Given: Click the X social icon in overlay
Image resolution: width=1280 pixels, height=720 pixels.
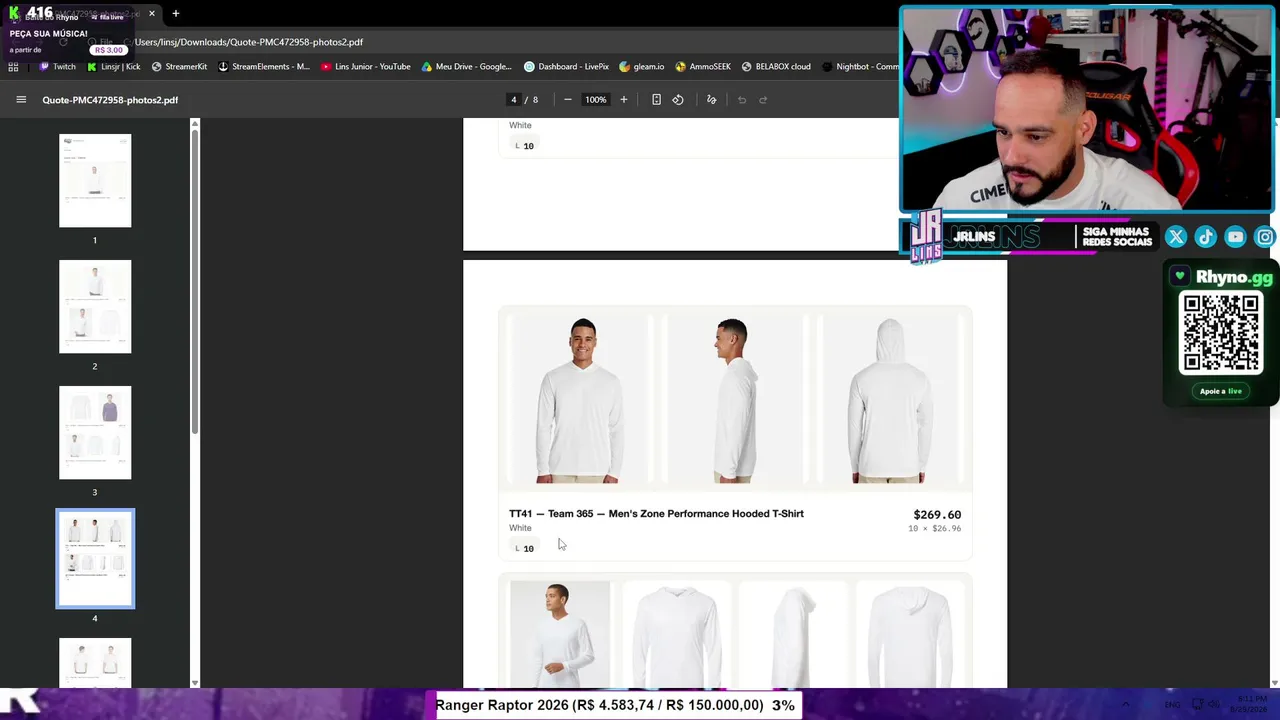Looking at the screenshot, I should (x=1176, y=237).
